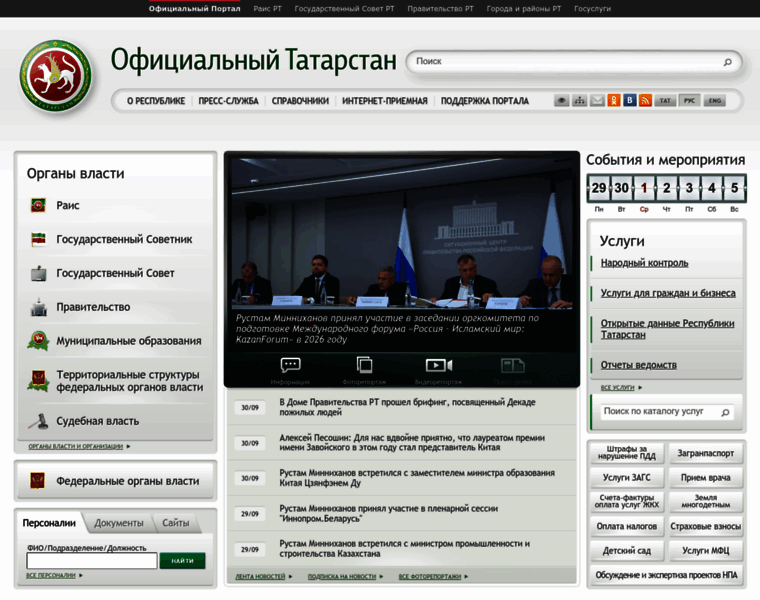Open news about Иннопром.Беларусь plenary session

[x=388, y=513]
